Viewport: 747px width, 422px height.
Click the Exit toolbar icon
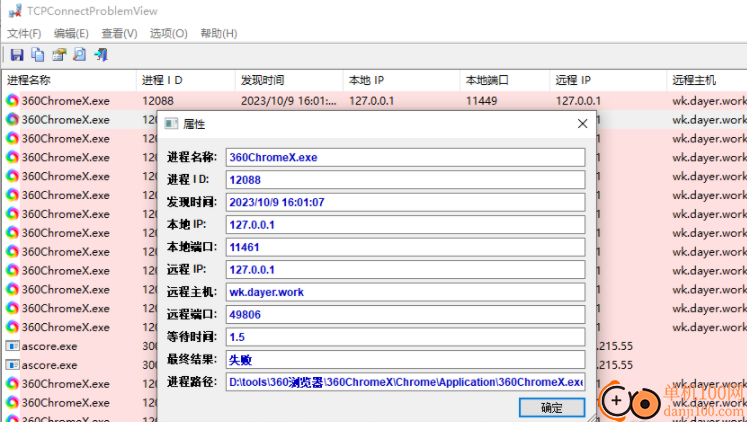101,55
